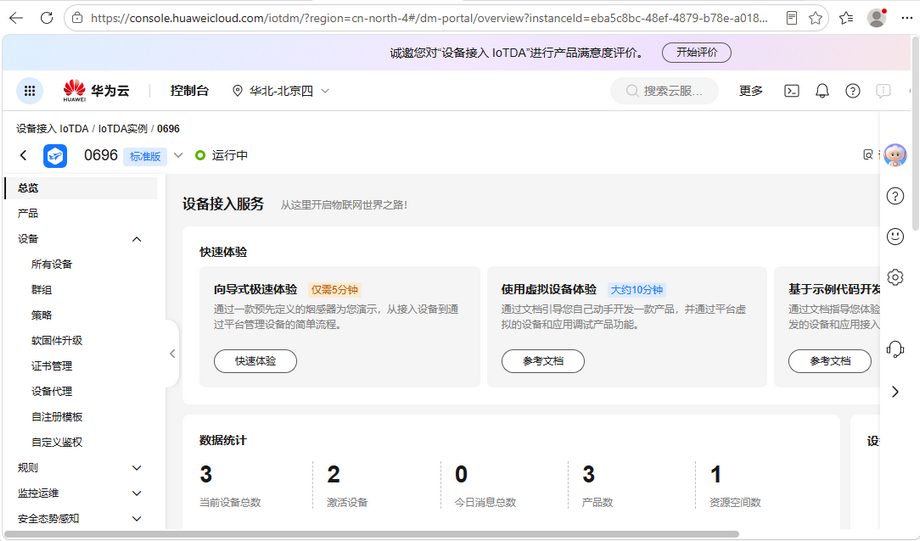Click the 产品数 statistic

point(597,487)
